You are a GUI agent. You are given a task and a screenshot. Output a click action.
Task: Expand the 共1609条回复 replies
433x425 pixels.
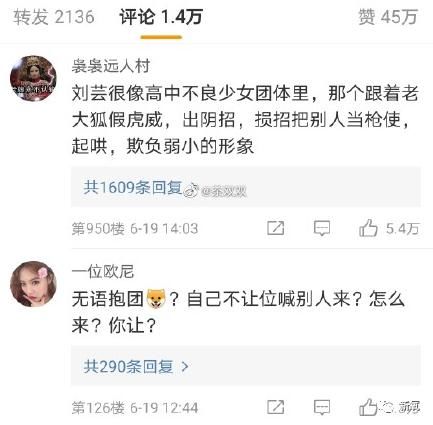coord(133,187)
